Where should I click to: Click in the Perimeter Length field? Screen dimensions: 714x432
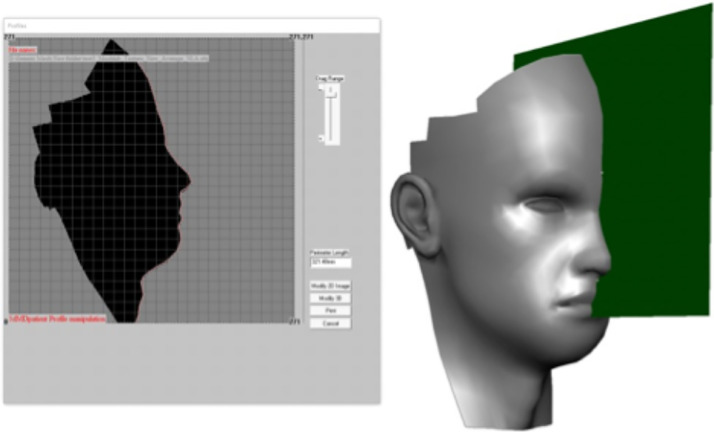[x=331, y=263]
